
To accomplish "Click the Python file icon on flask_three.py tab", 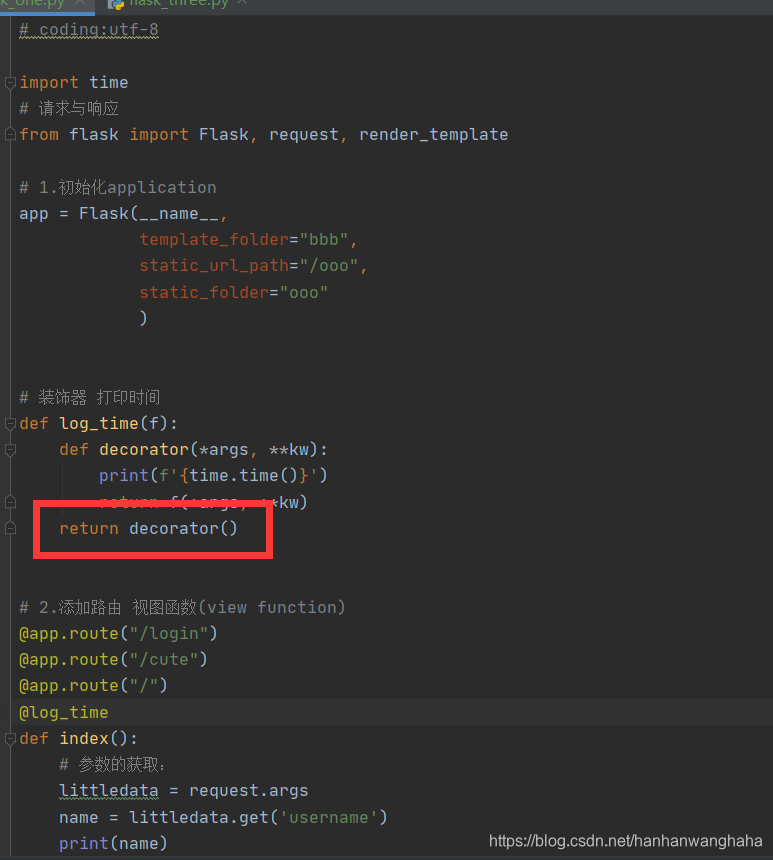I will click(x=116, y=4).
